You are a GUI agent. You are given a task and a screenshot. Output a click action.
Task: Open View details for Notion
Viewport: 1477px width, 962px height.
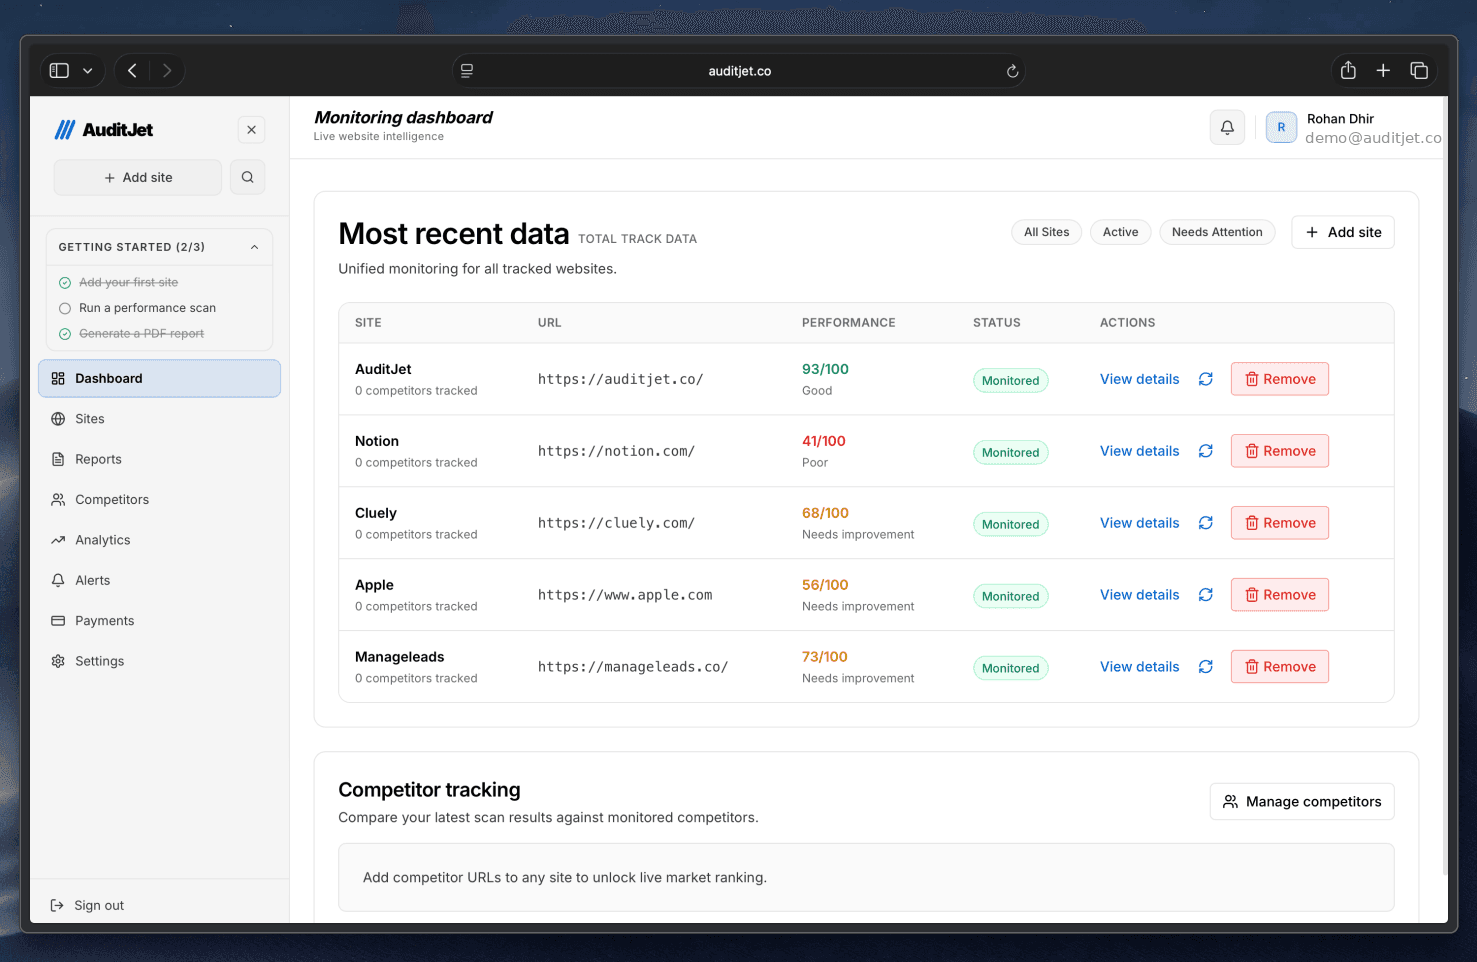tap(1139, 451)
